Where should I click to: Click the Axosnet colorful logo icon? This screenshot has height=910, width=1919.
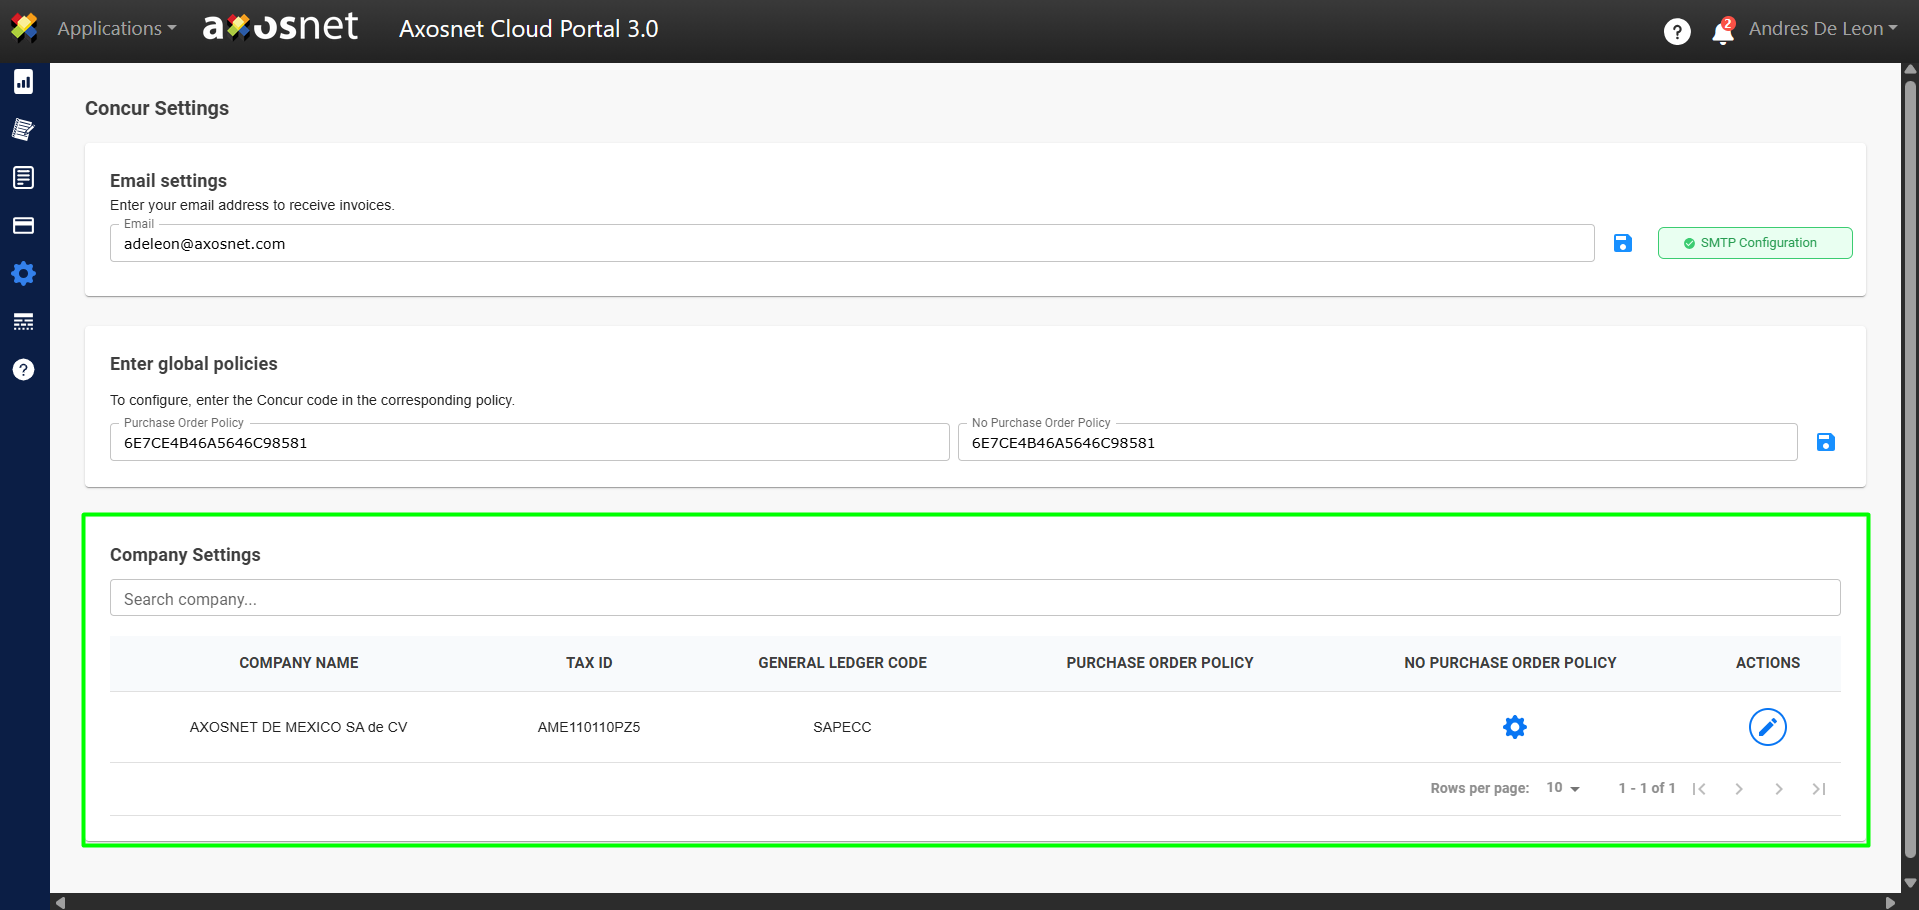pyautogui.click(x=24, y=28)
